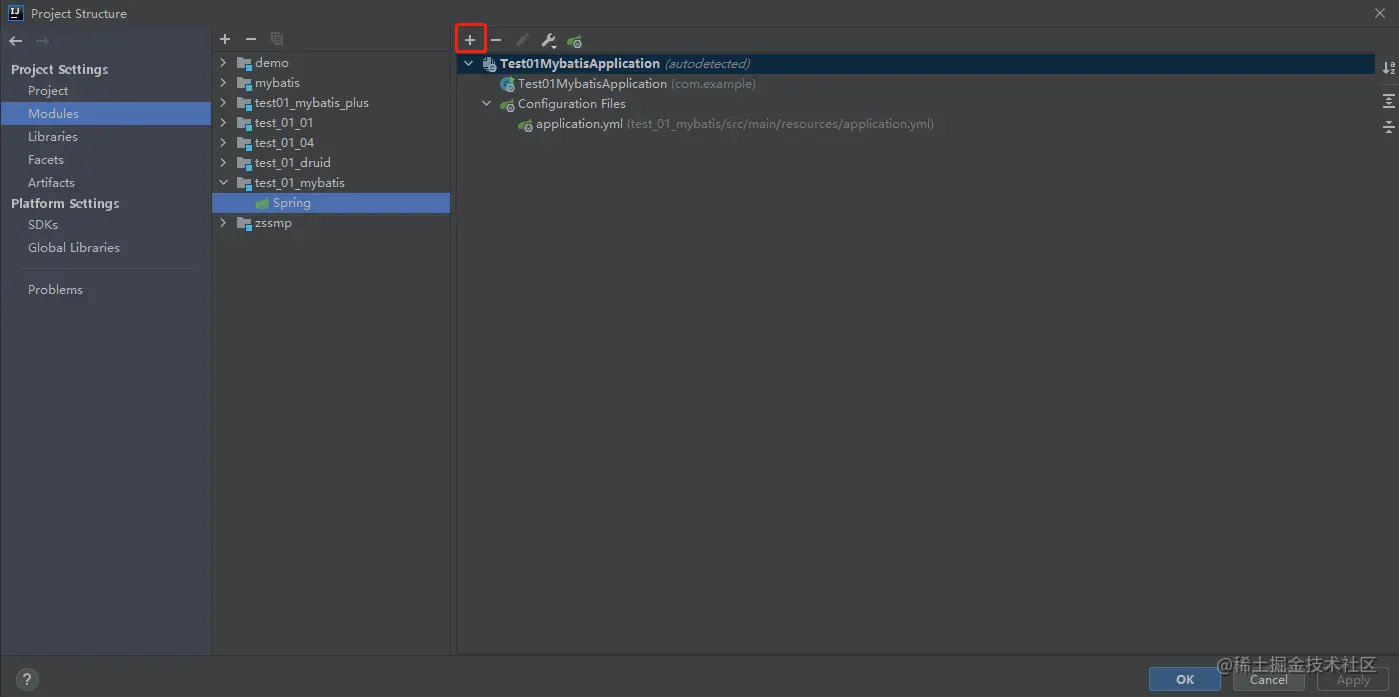Viewport: 1399px width, 697px height.
Task: Click the zssmp module folder icon
Action: click(x=244, y=223)
